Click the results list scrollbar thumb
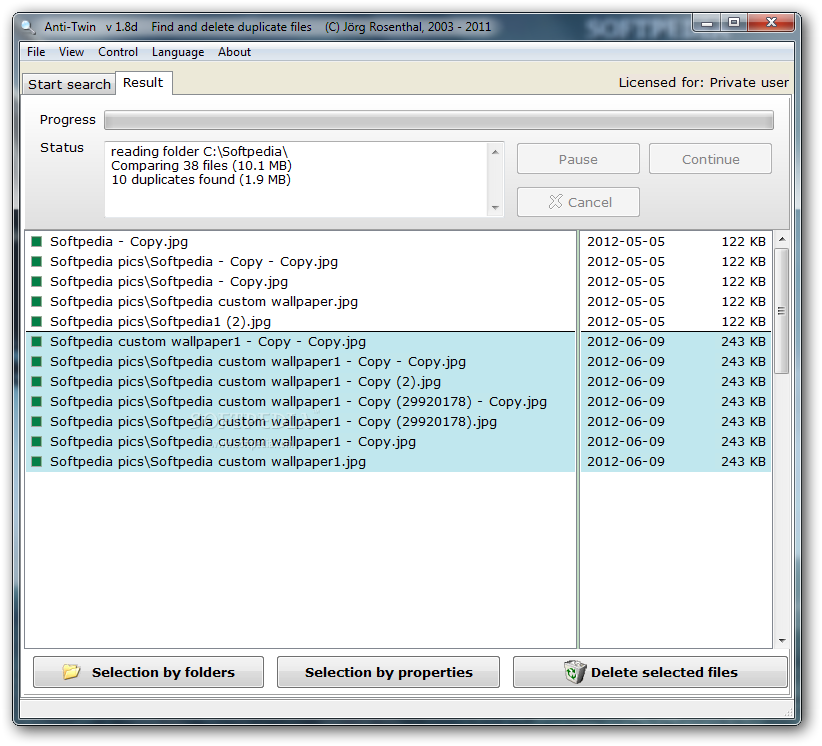 point(782,311)
